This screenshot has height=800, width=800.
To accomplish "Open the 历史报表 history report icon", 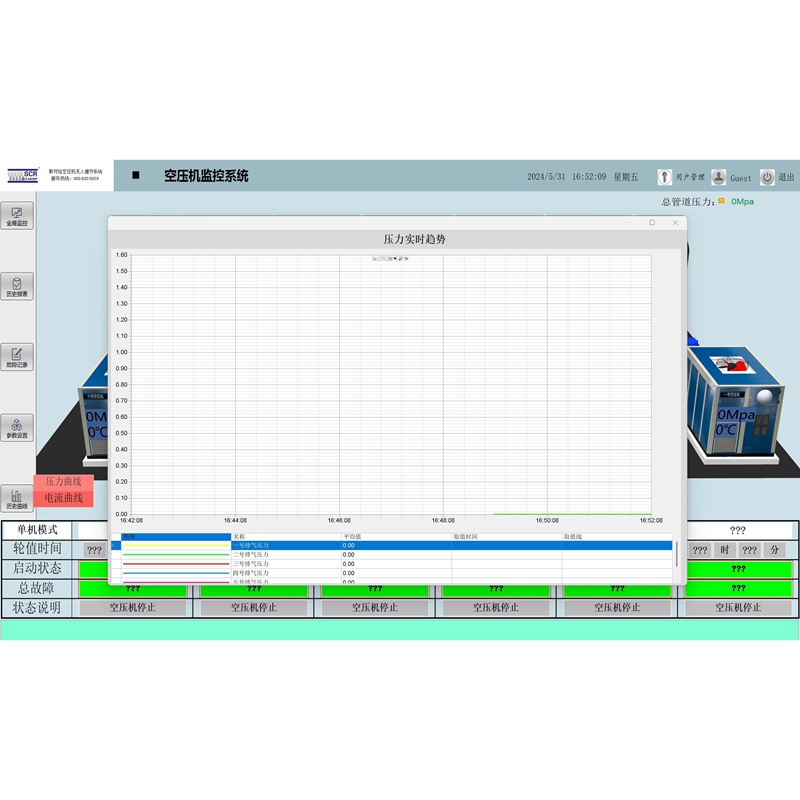I will point(17,285).
